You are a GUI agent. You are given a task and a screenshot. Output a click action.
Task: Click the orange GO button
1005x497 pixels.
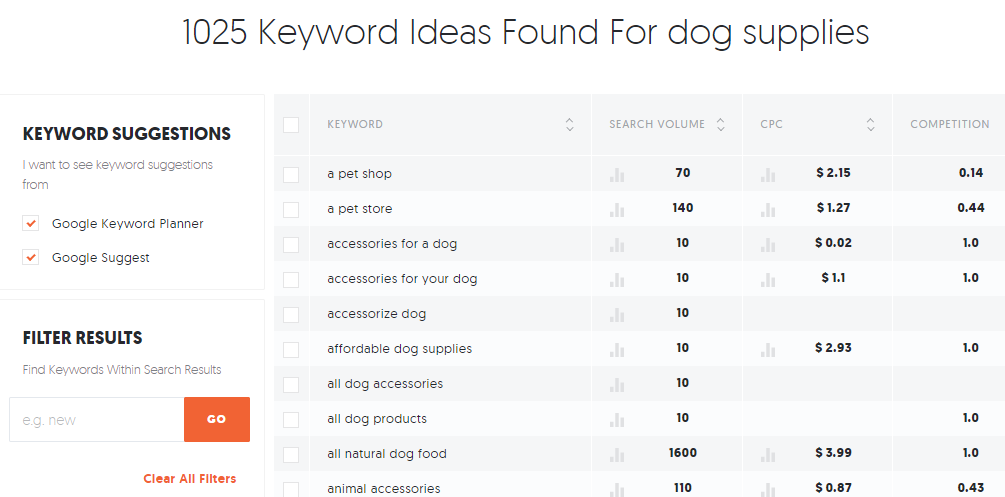(x=217, y=419)
